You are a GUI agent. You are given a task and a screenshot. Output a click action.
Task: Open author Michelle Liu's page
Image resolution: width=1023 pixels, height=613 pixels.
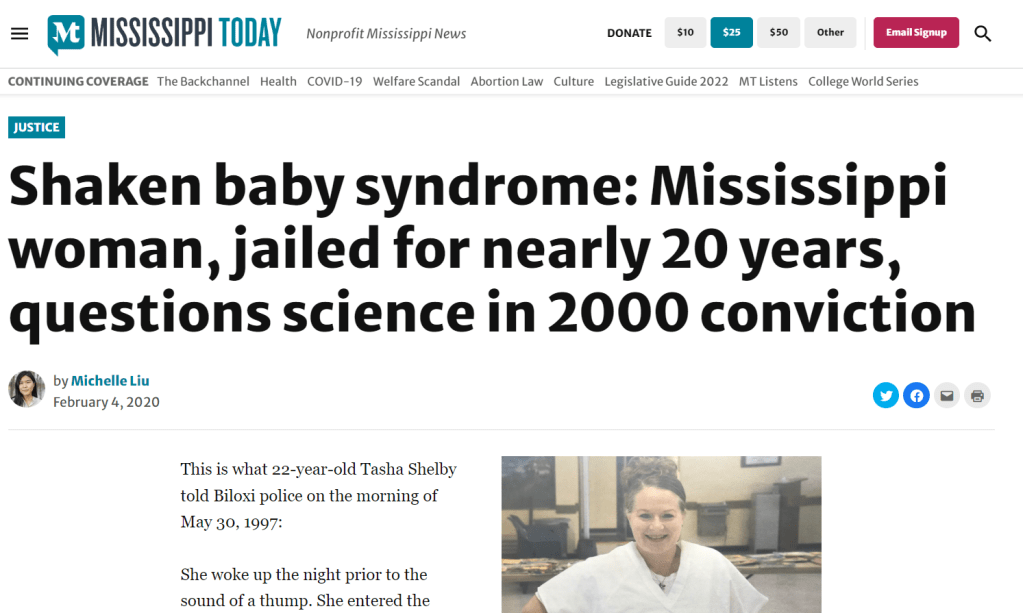[x=110, y=381]
